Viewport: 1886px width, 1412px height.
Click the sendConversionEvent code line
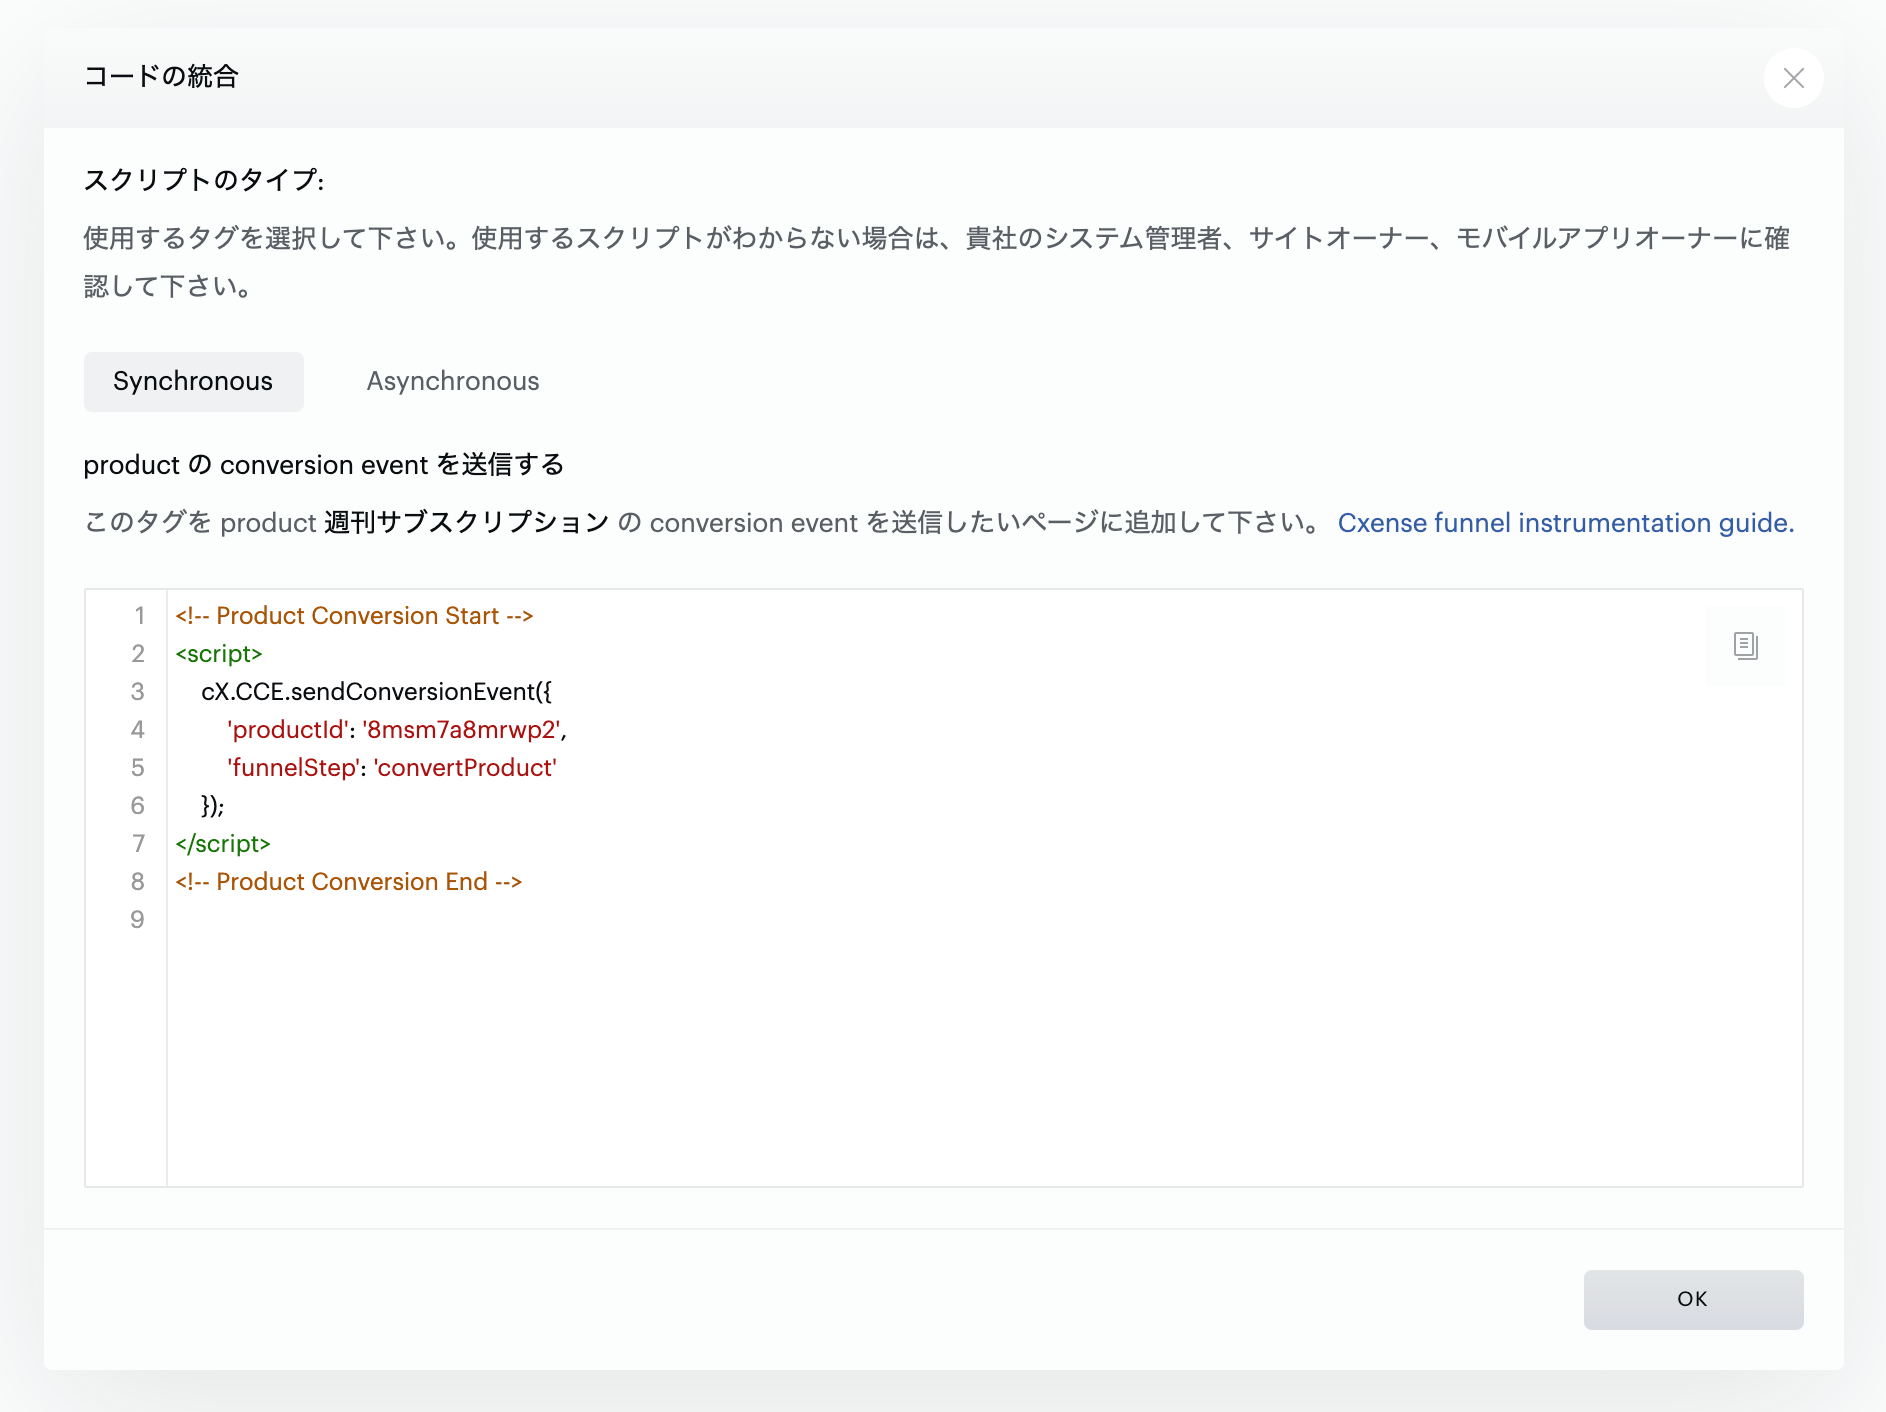coord(376,692)
